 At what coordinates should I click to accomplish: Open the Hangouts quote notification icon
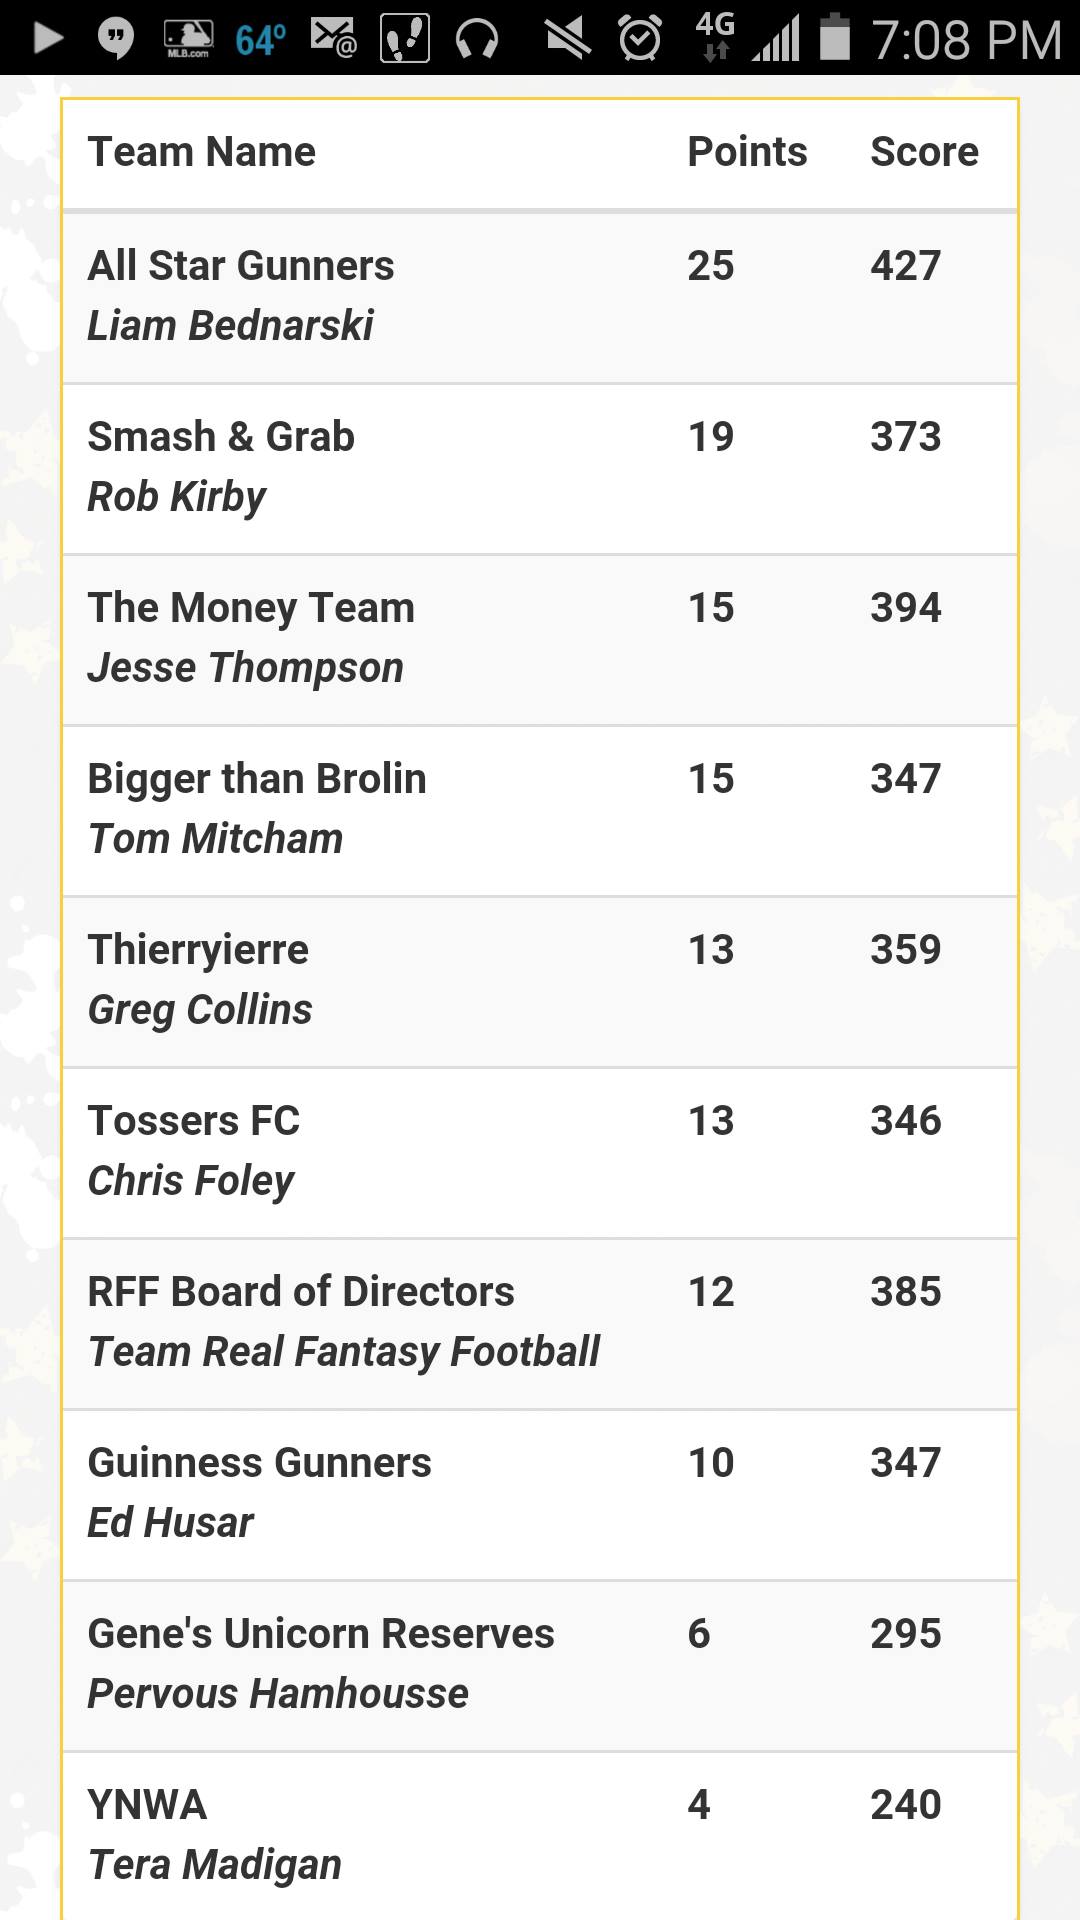(x=116, y=39)
